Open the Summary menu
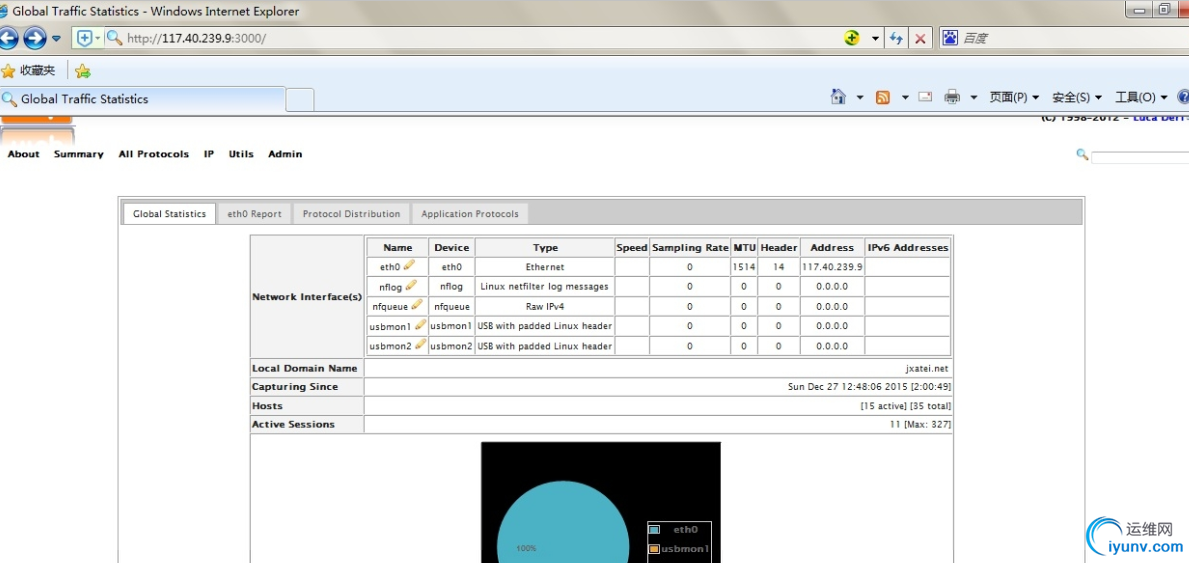The width and height of the screenshot is (1189, 563). (x=79, y=154)
